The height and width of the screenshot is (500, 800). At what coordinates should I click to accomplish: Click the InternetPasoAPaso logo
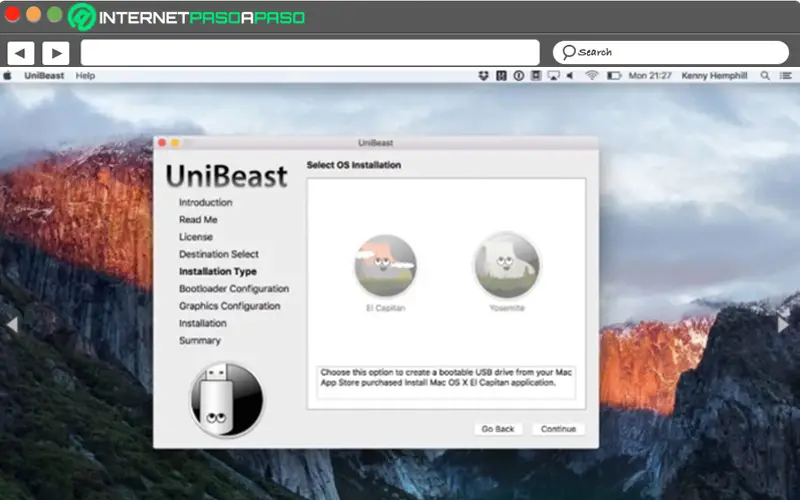point(187,17)
